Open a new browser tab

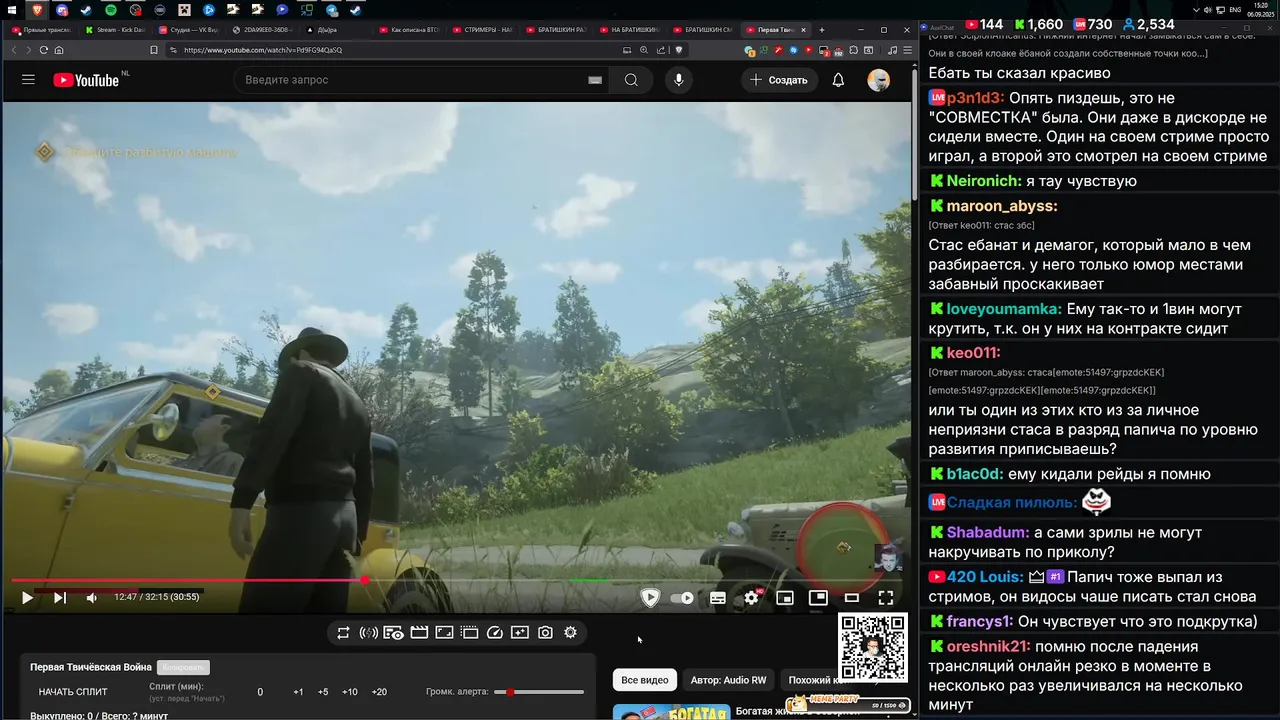822,30
